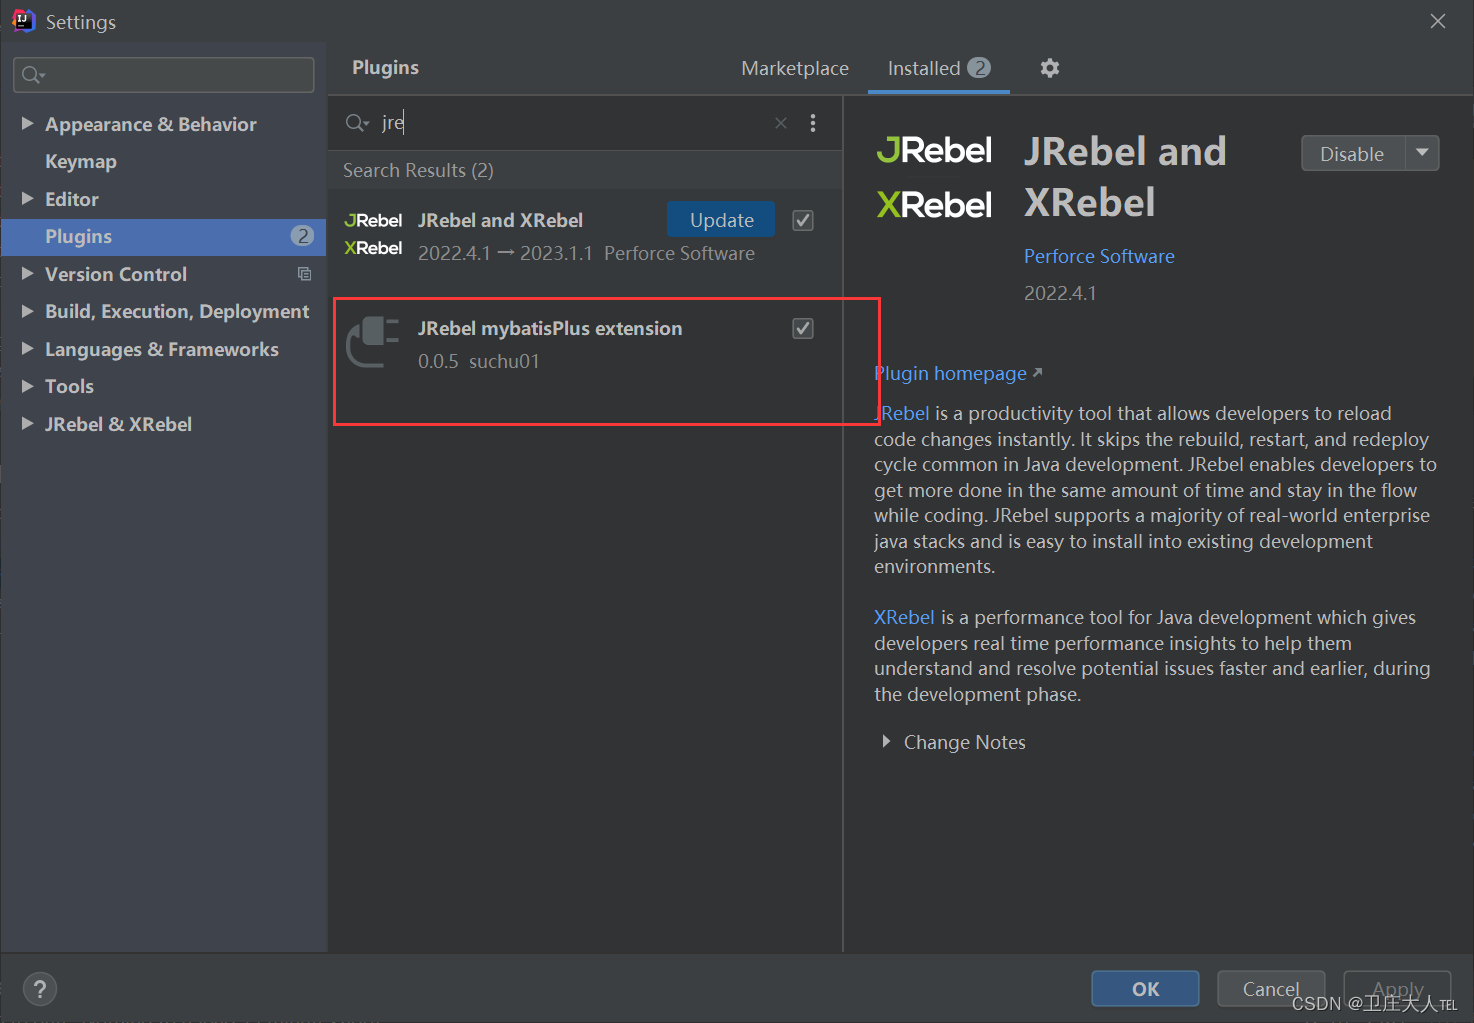
Task: Select JRebel mybatisPlus extension plugin row
Action: (x=585, y=345)
